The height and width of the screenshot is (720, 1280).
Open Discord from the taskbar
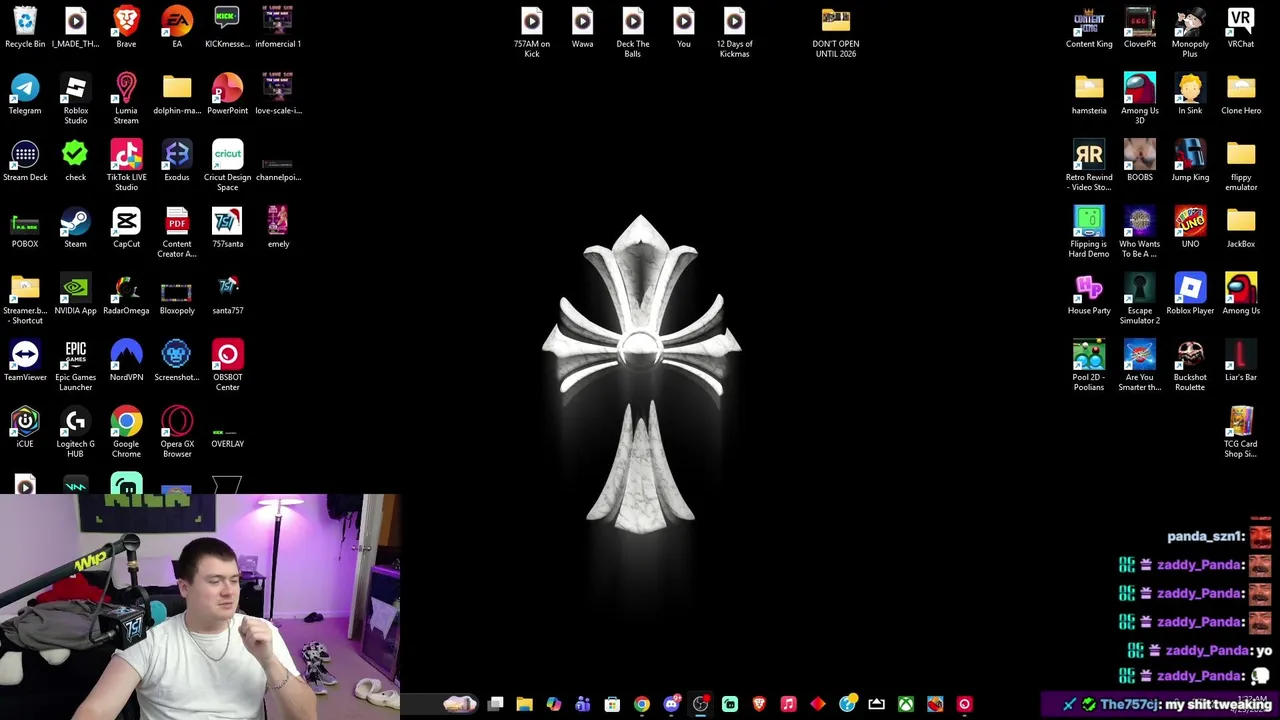(671, 704)
